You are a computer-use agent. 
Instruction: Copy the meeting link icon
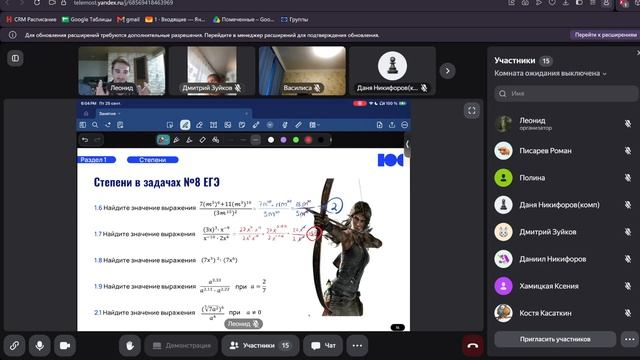14,345
